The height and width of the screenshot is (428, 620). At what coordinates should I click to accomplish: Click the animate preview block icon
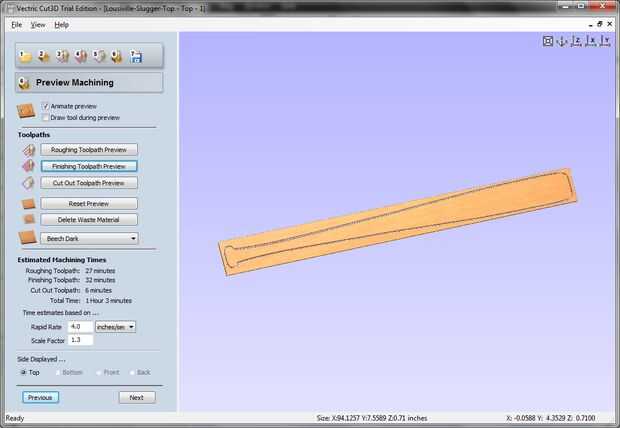click(26, 111)
